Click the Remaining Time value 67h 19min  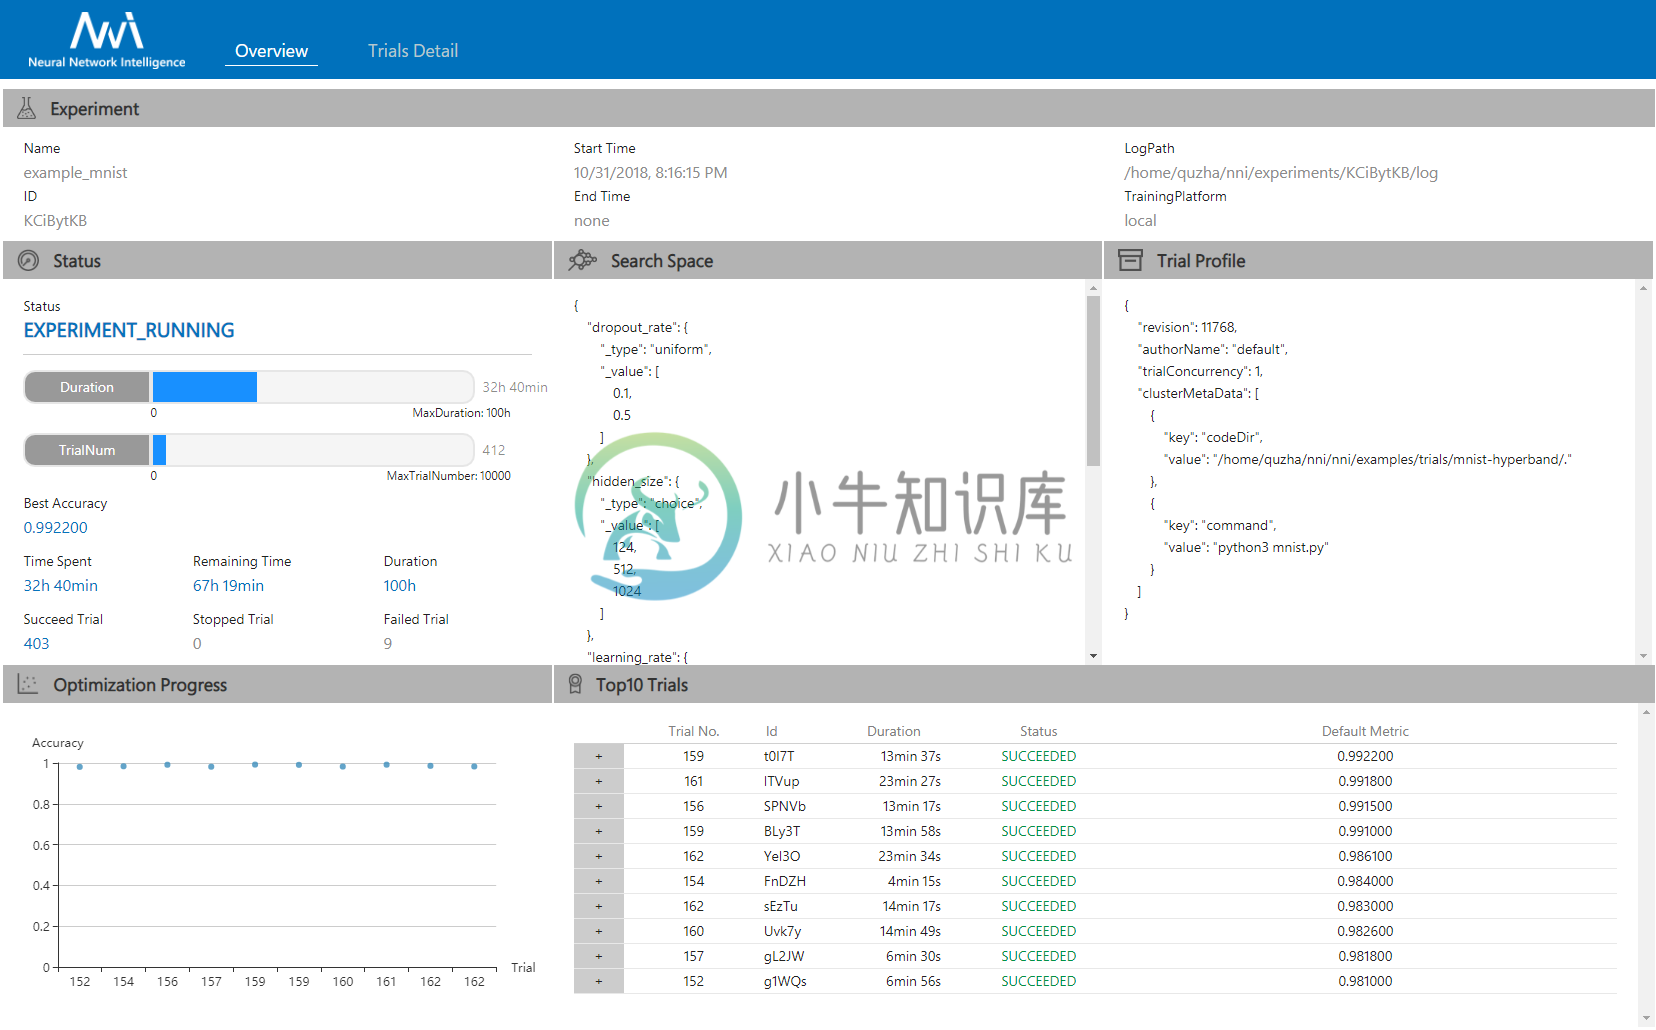[x=229, y=585]
